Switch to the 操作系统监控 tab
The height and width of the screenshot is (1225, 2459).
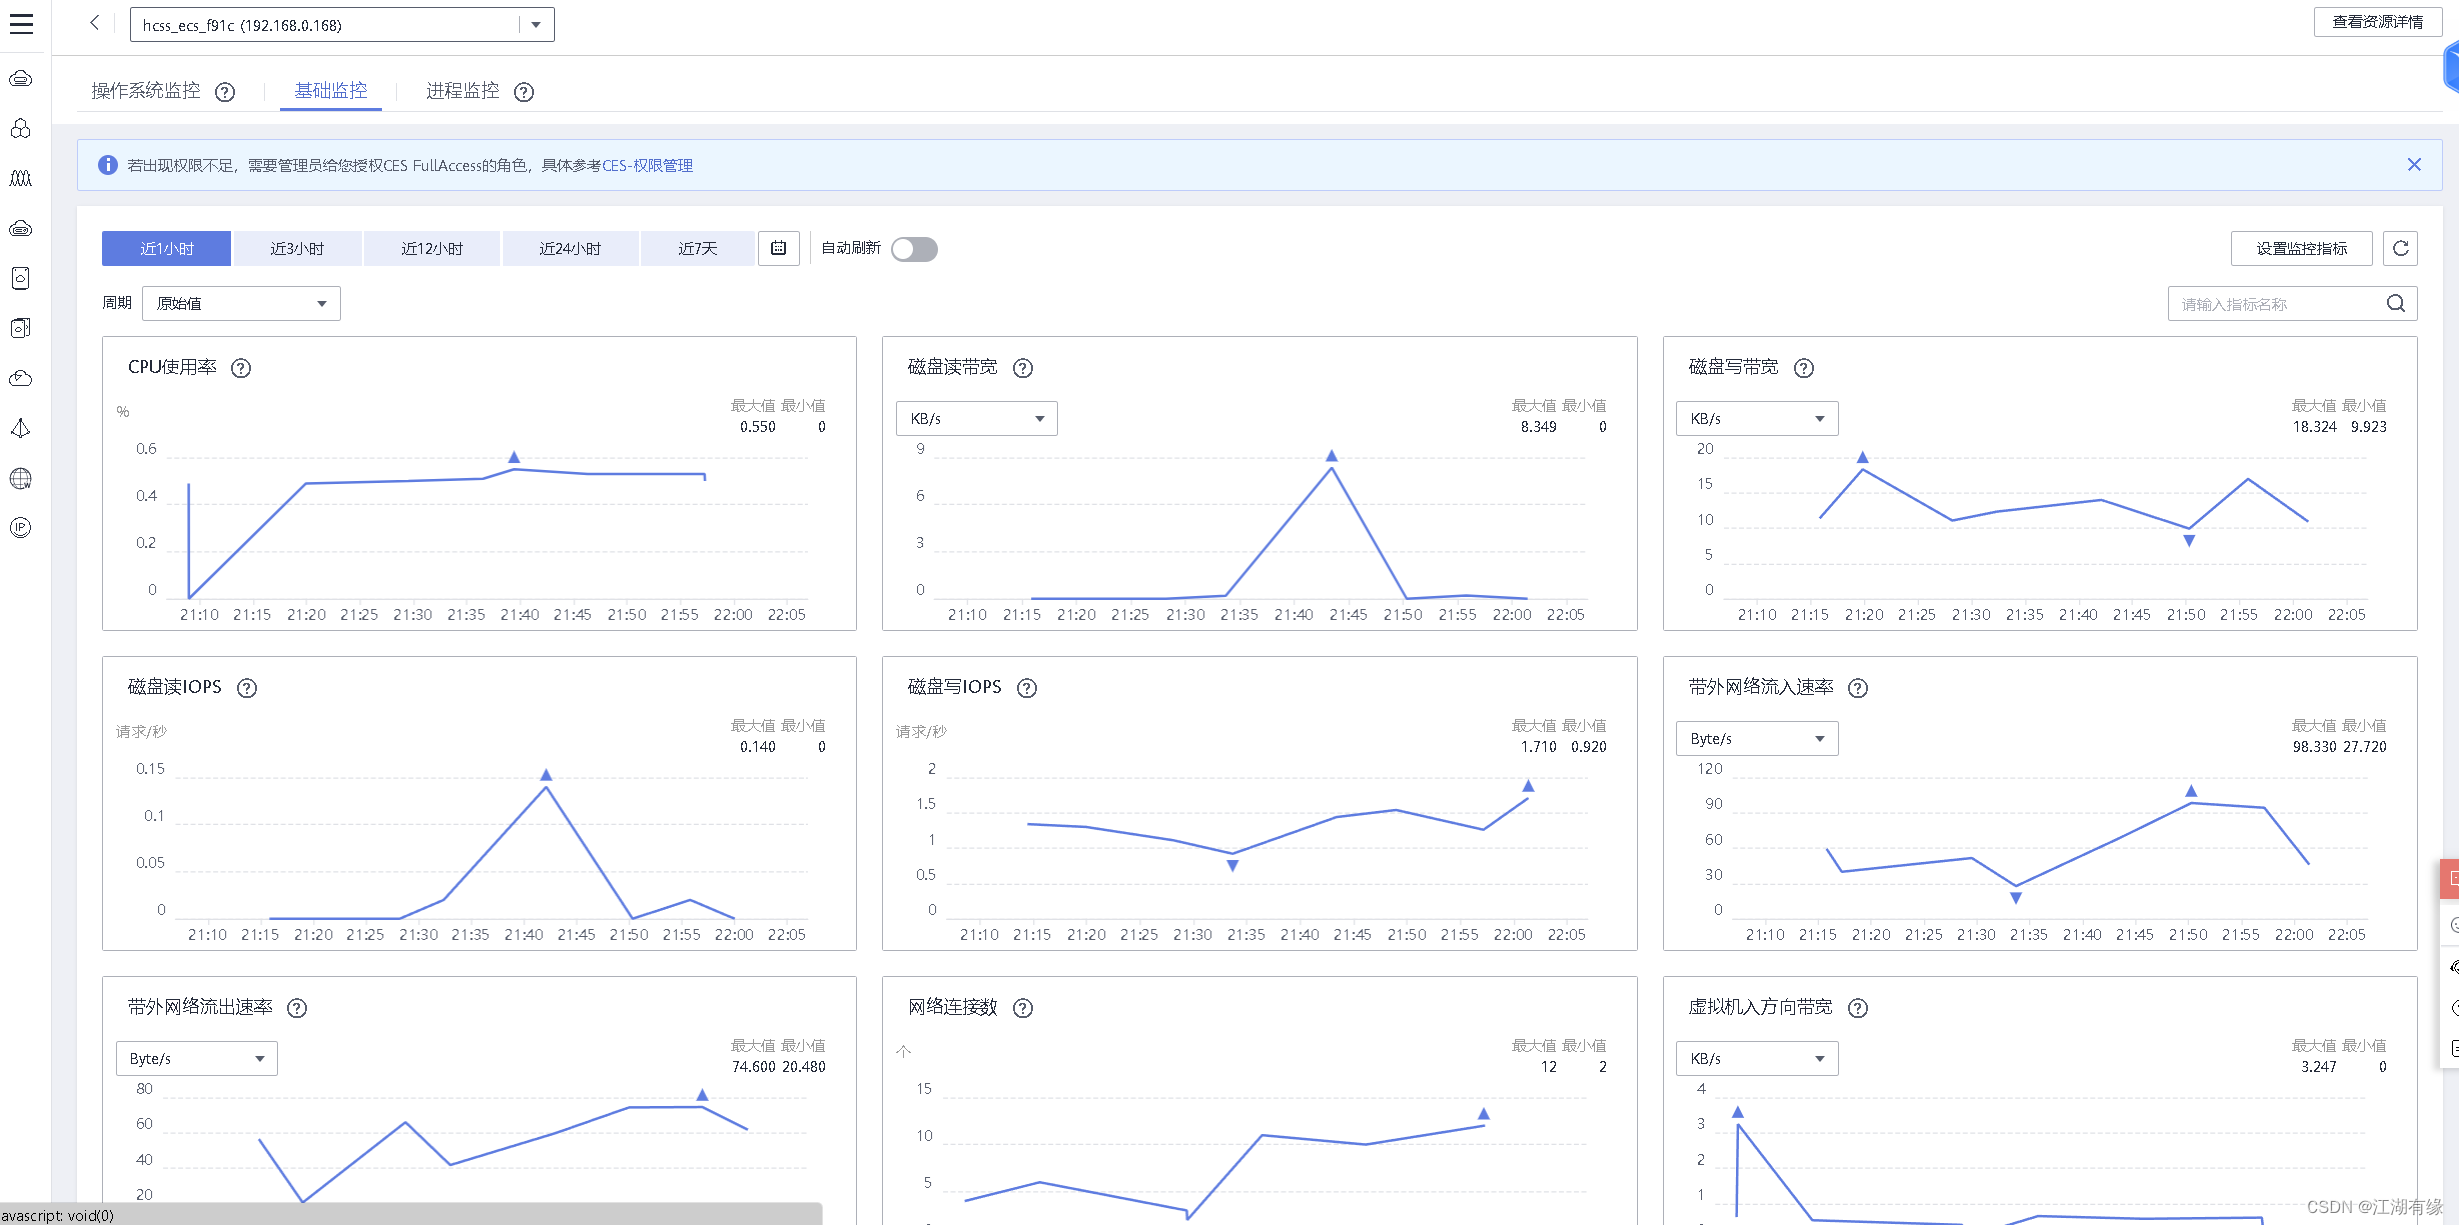[146, 91]
